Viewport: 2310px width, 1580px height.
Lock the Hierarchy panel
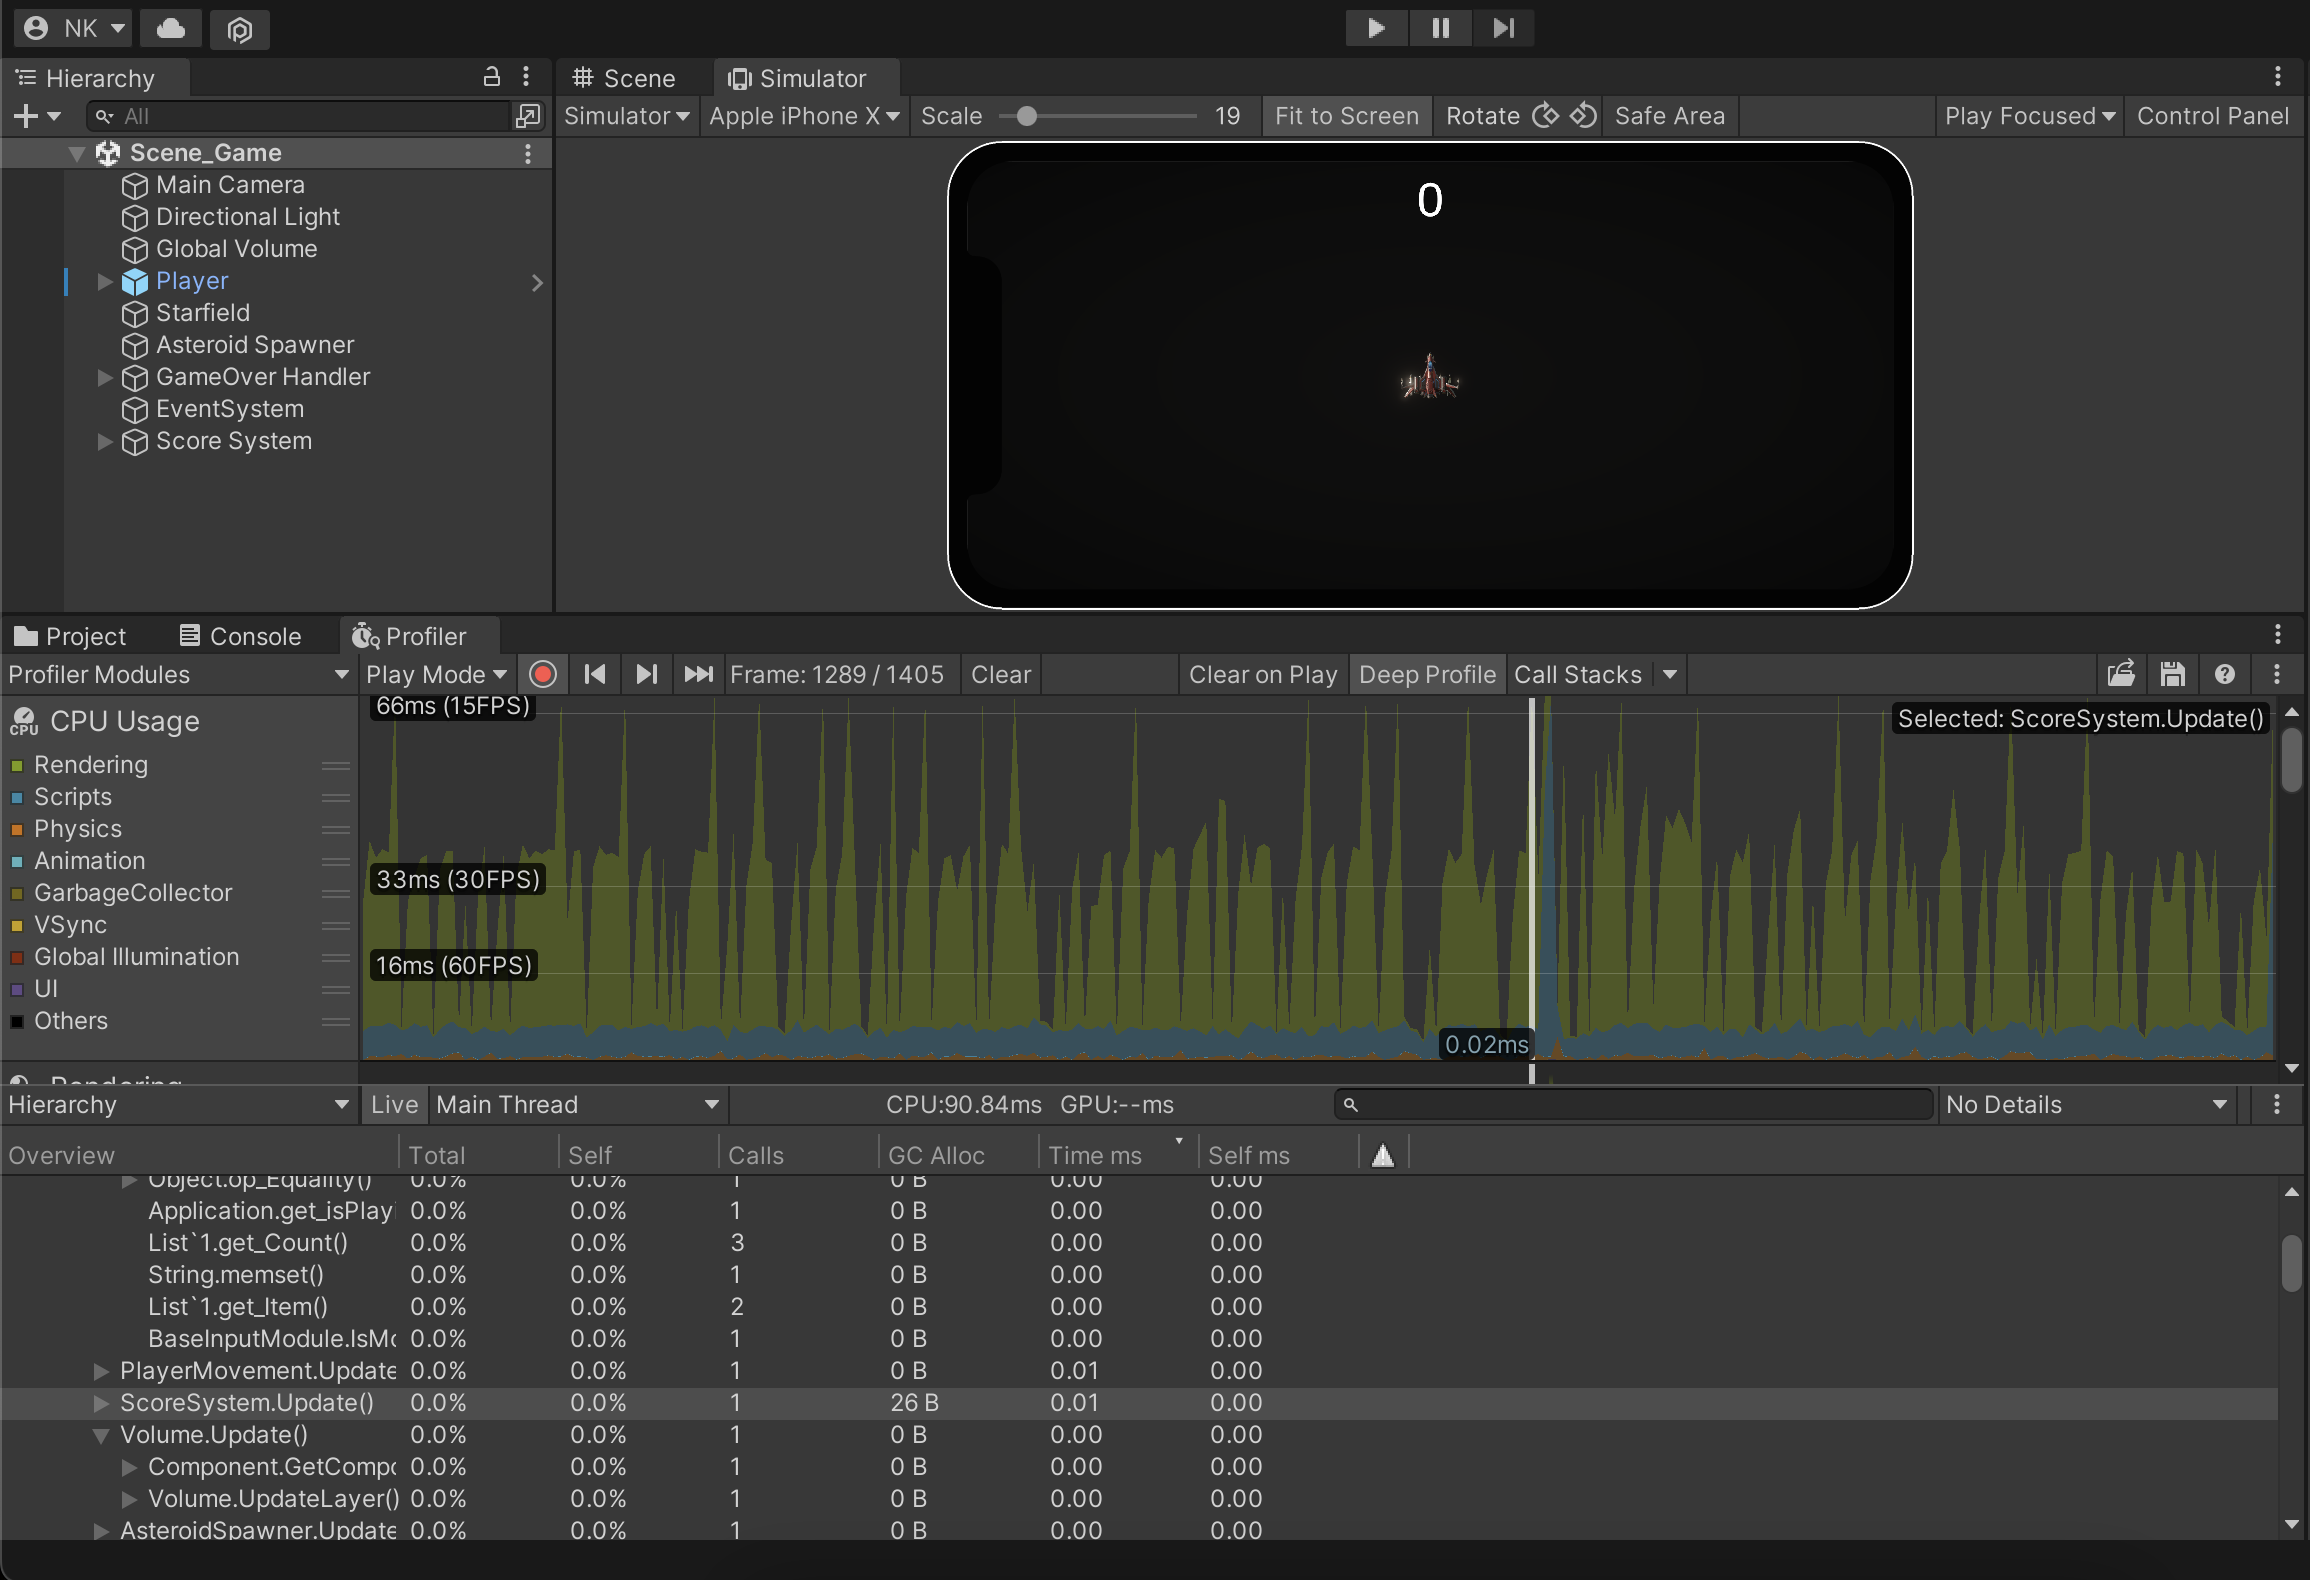click(x=491, y=77)
